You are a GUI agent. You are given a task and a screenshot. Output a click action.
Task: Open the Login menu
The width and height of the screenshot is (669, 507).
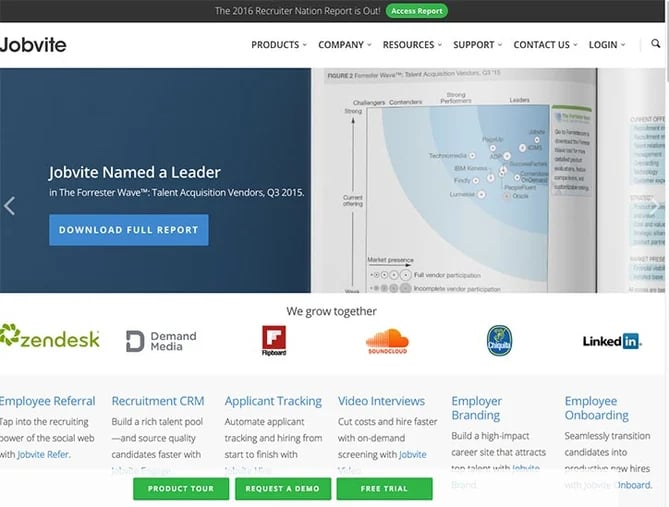tap(607, 45)
